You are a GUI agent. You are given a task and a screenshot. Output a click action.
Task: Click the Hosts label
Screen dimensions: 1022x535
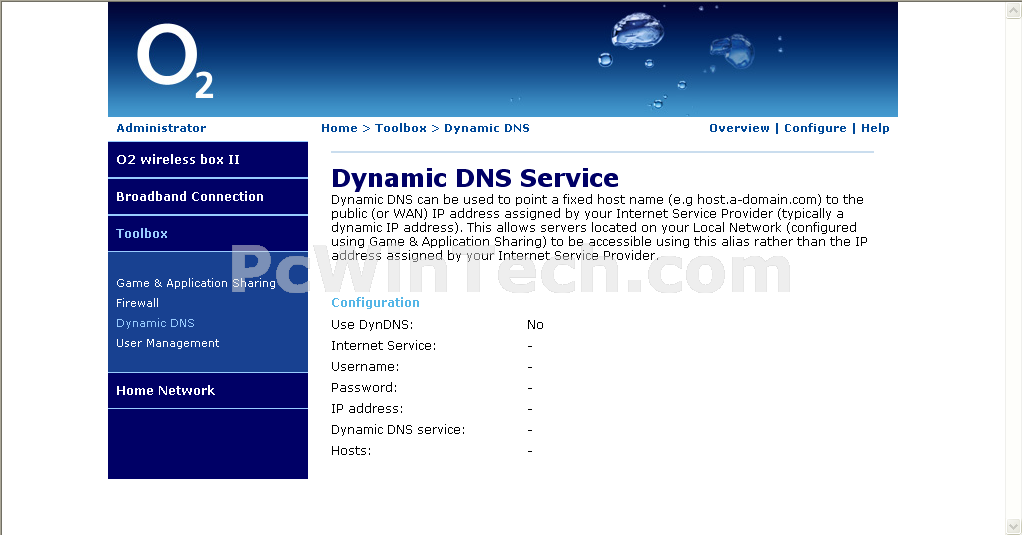pyautogui.click(x=351, y=451)
